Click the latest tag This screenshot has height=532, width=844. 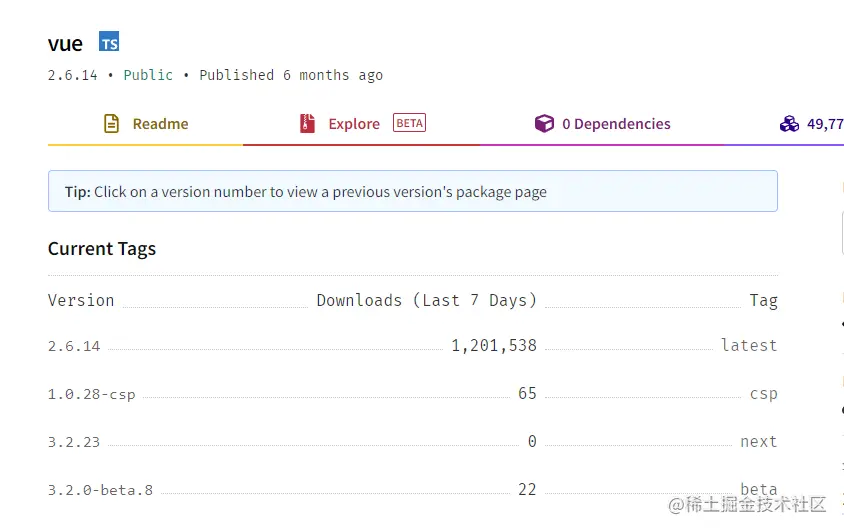[x=749, y=345]
